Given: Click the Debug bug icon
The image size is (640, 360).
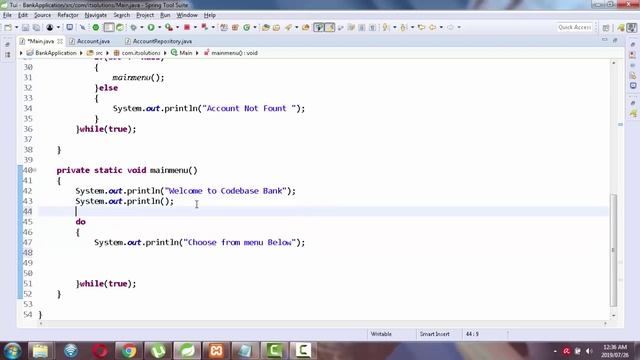Looking at the screenshot, I should tap(133, 27).
